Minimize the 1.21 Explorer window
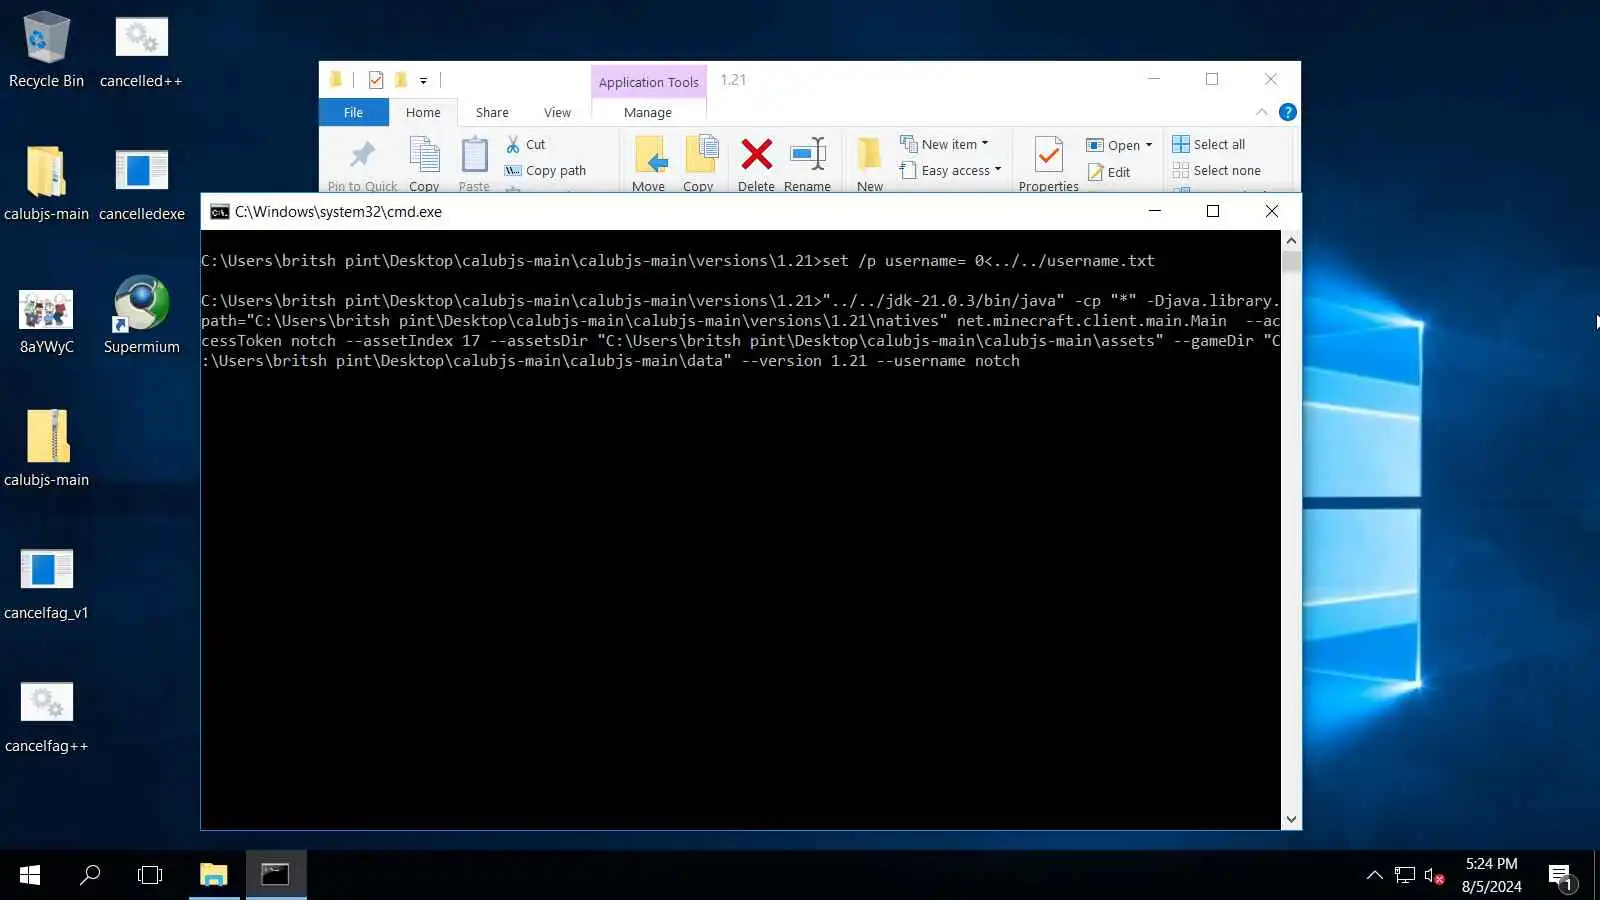 1153,79
